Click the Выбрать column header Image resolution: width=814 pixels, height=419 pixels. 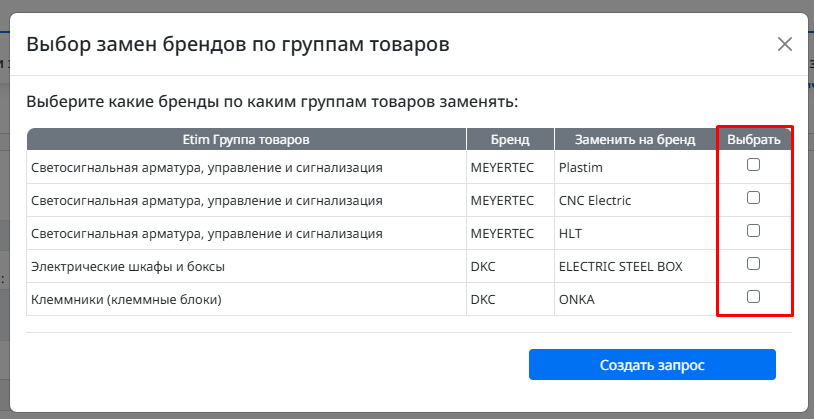pyautogui.click(x=754, y=140)
